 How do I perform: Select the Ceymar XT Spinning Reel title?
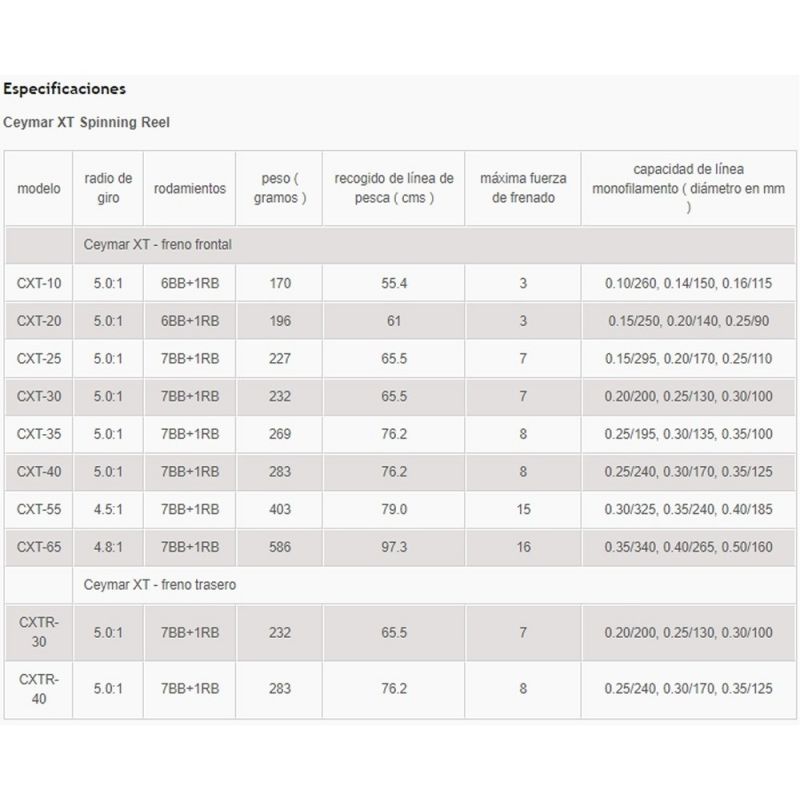(x=87, y=122)
